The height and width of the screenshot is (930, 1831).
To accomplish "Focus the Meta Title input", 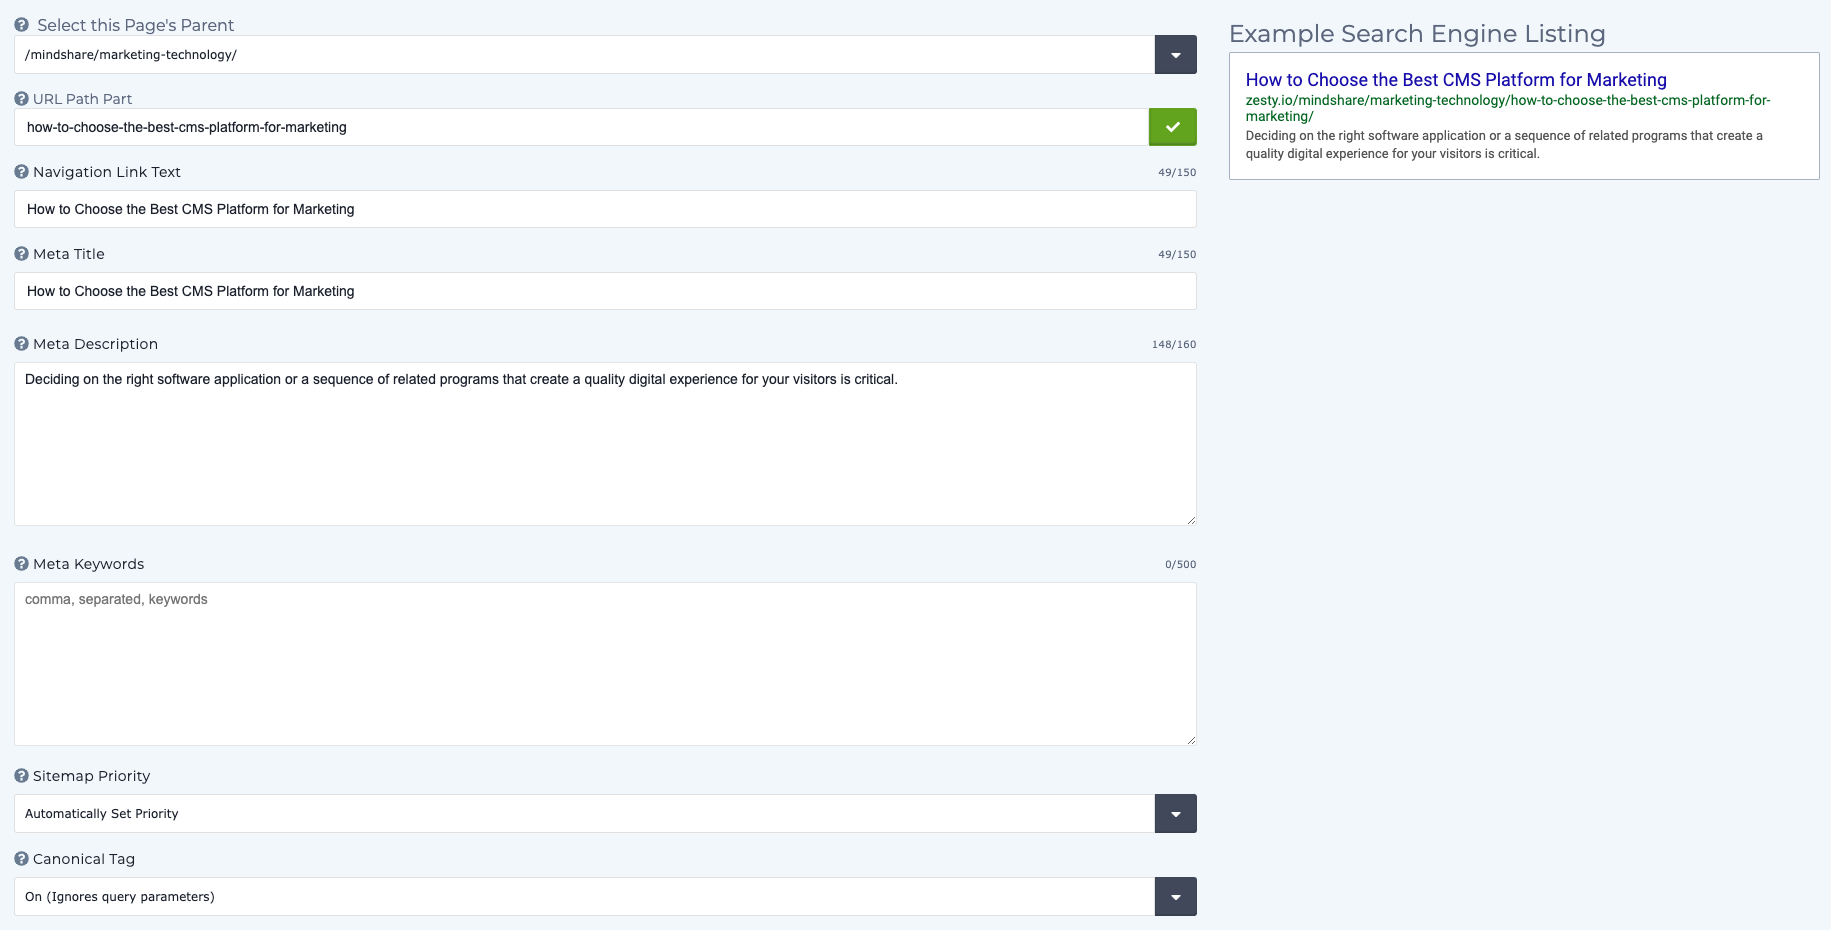I will pyautogui.click(x=605, y=291).
